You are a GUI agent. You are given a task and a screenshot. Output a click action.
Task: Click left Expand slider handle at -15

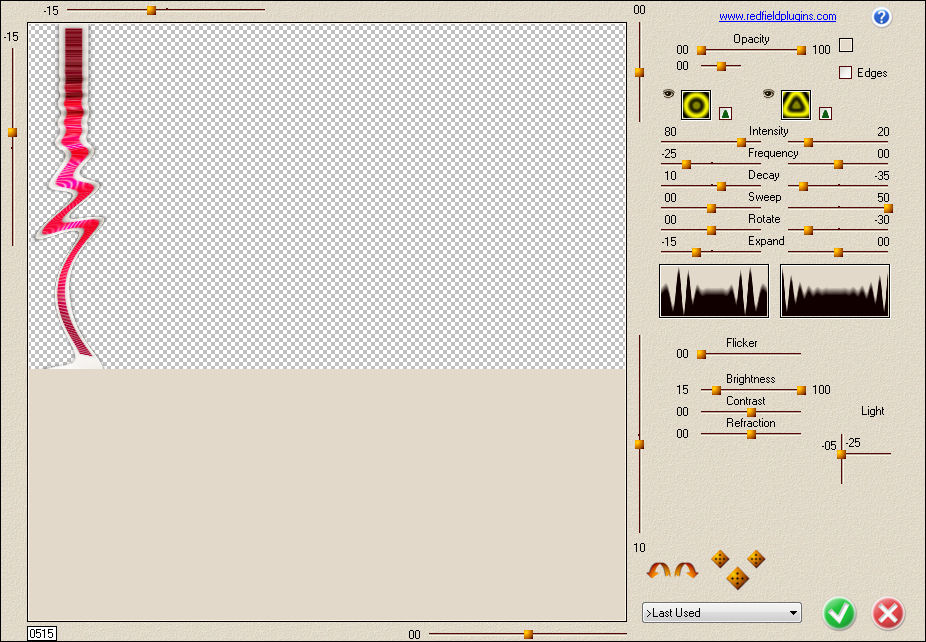[x=696, y=253]
